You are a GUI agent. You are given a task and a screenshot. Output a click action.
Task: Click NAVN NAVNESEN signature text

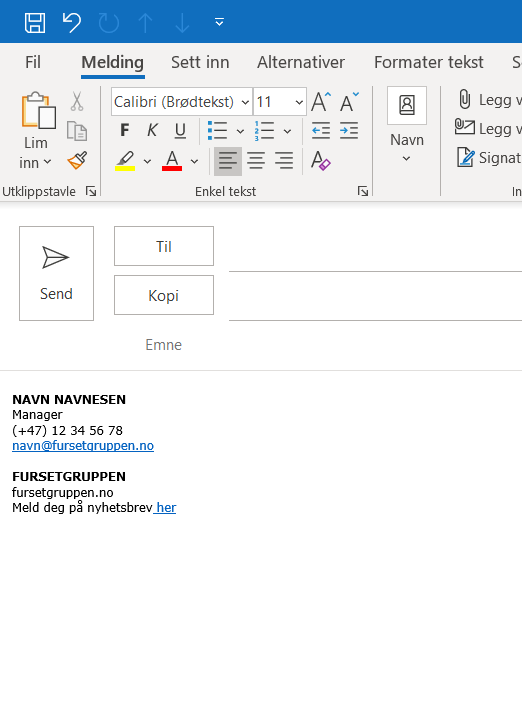tap(69, 399)
